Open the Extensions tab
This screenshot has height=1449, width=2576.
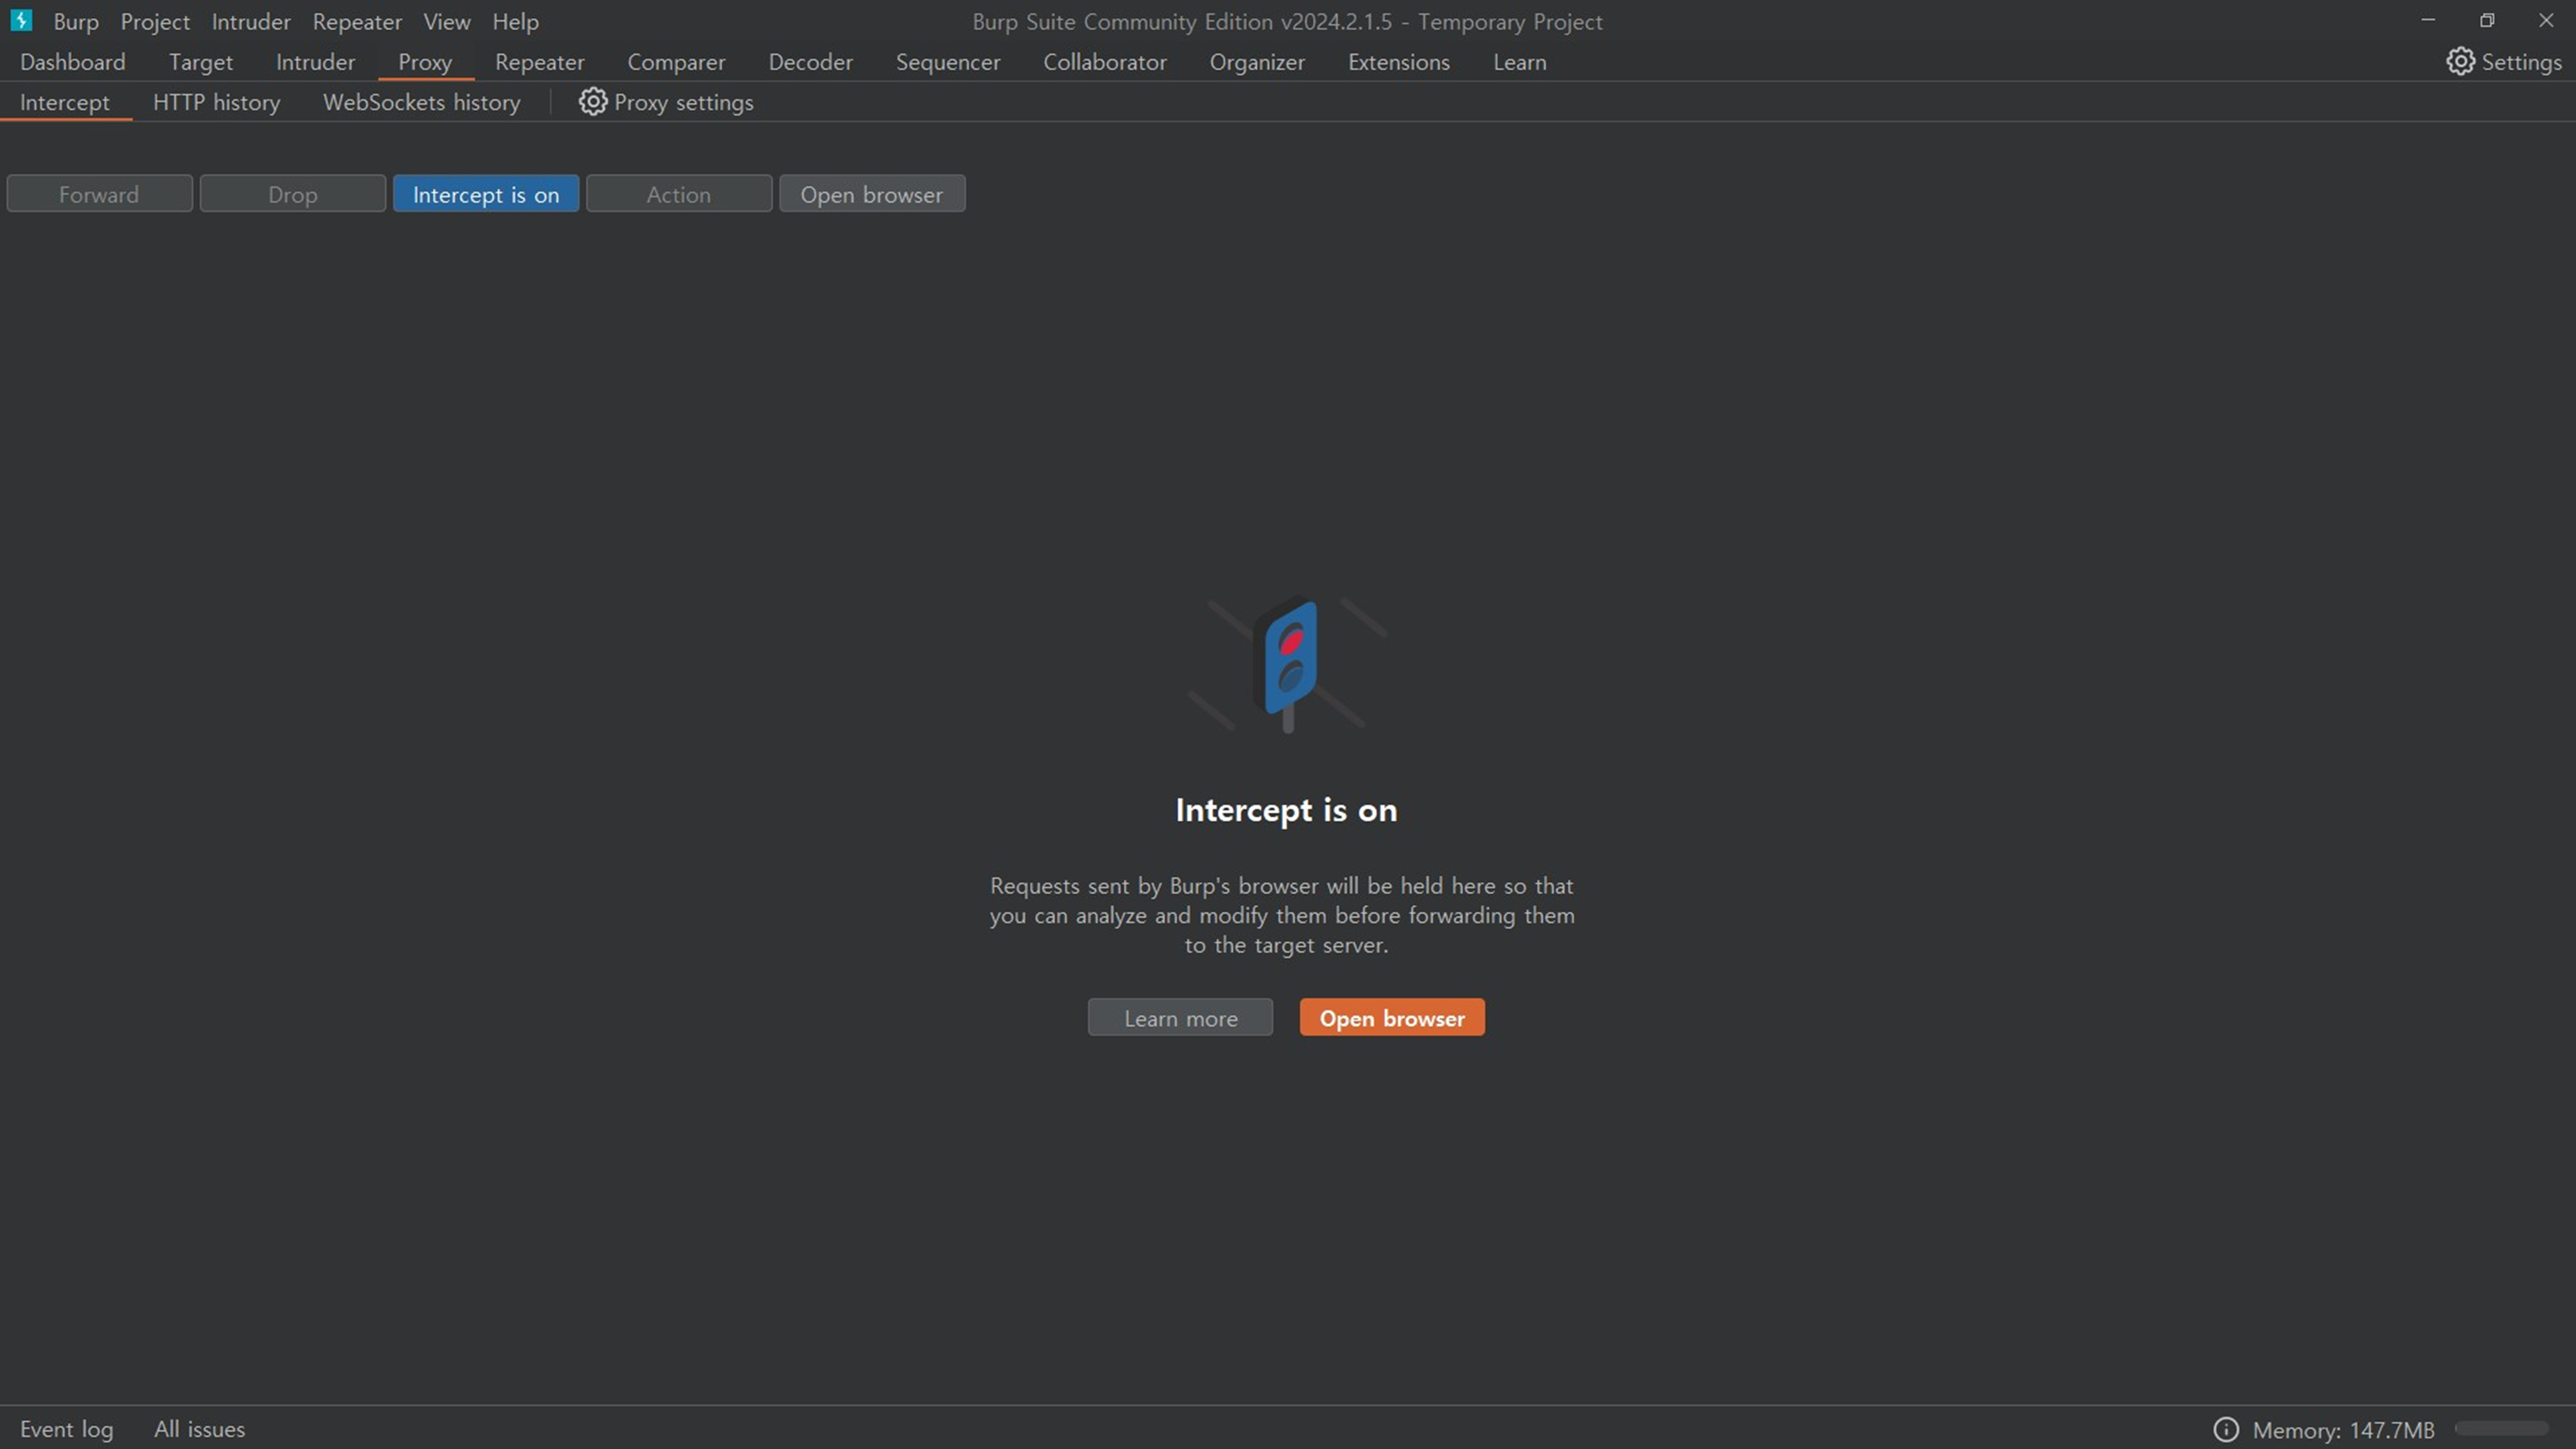1399,62
